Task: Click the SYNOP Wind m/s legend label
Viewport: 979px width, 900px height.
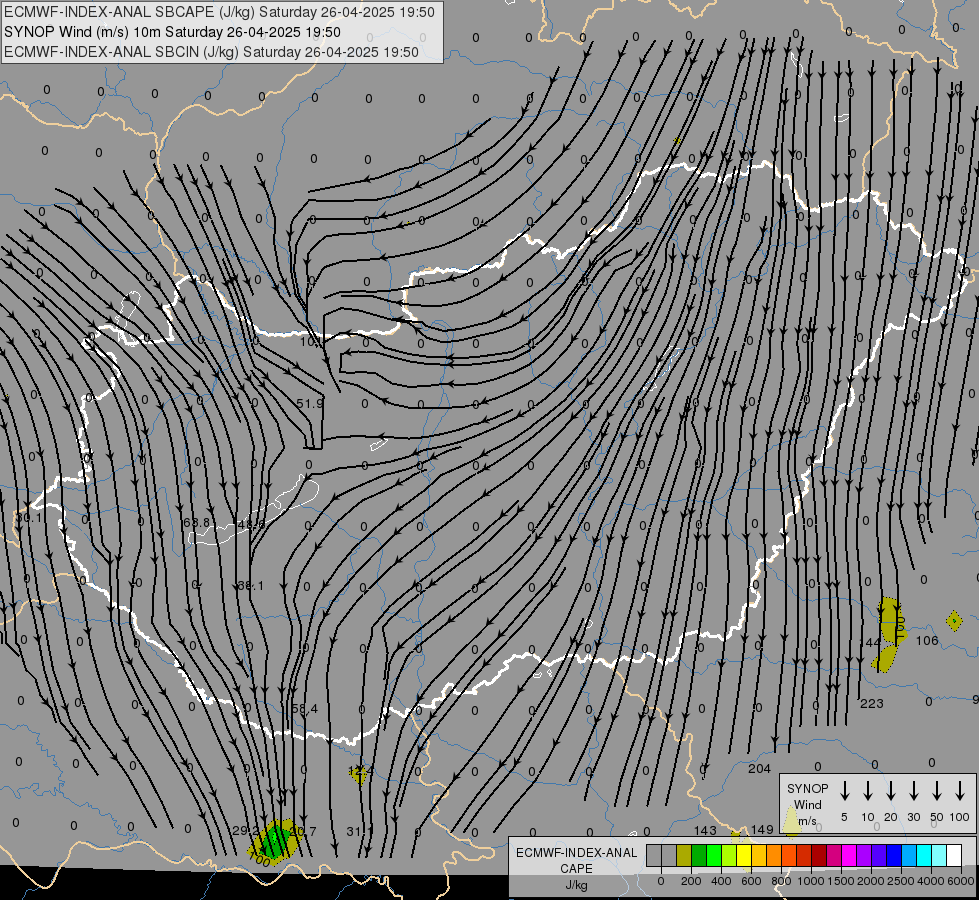Action: pos(807,804)
